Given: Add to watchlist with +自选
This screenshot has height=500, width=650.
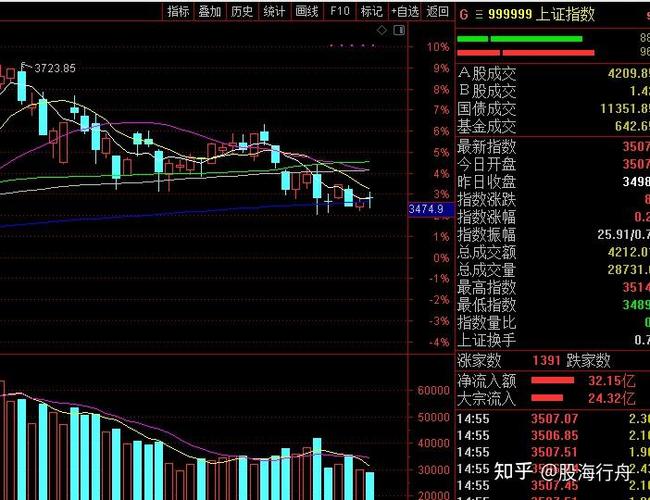Looking at the screenshot, I should point(404,12).
